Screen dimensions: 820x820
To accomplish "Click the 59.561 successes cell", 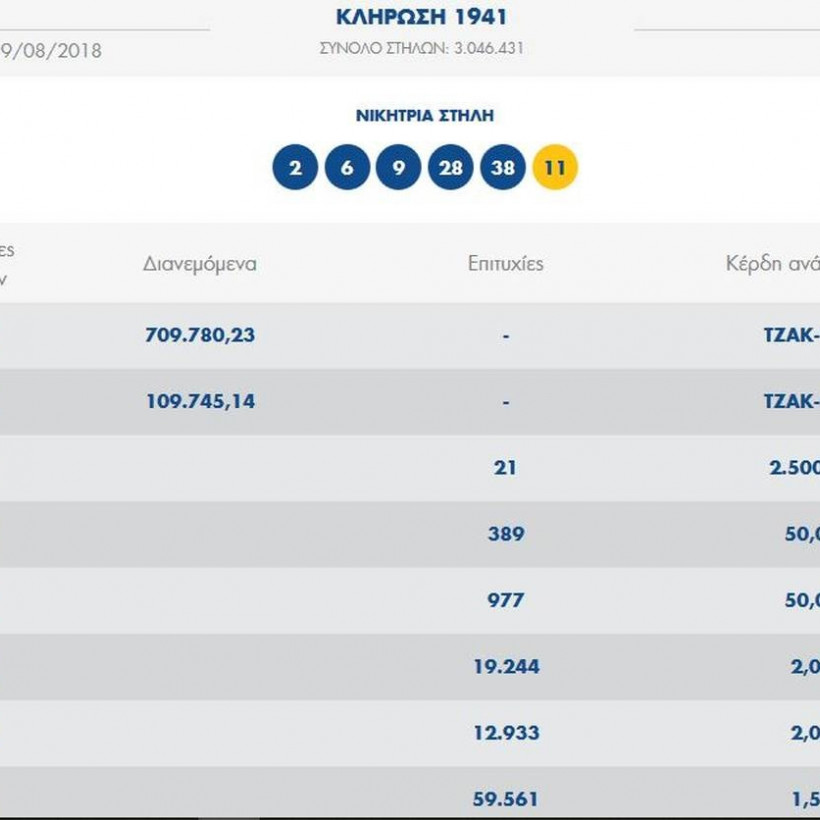I will 505,798.
